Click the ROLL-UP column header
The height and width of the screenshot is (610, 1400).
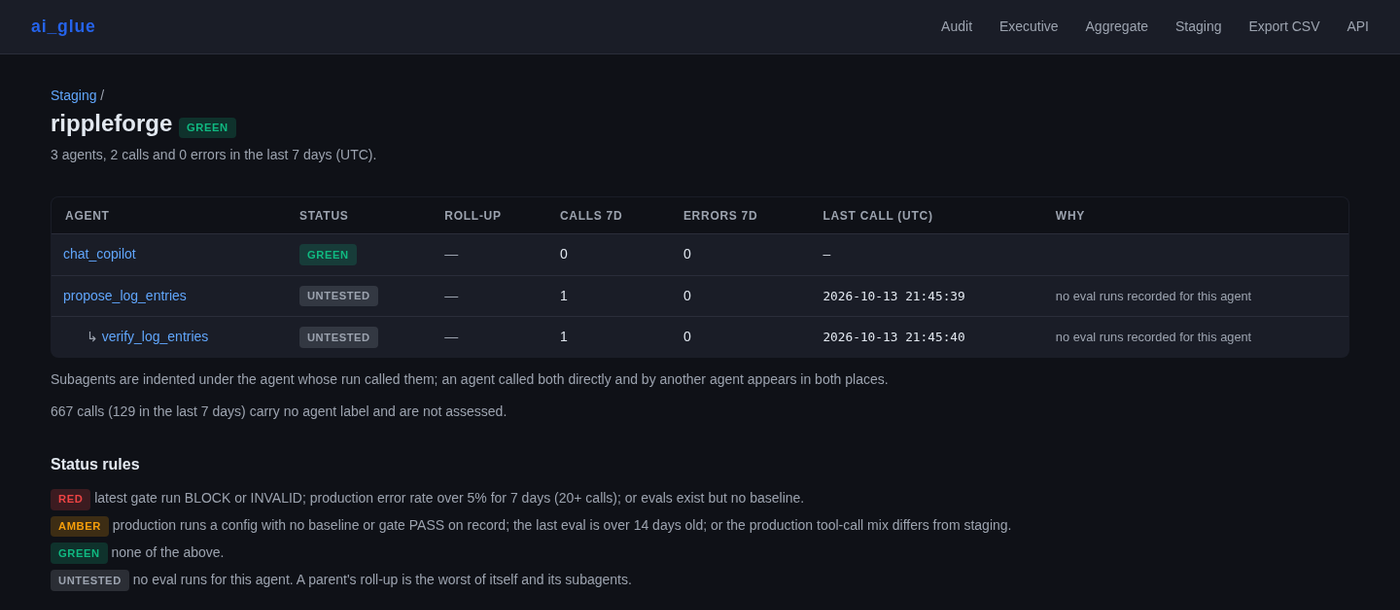click(472, 216)
